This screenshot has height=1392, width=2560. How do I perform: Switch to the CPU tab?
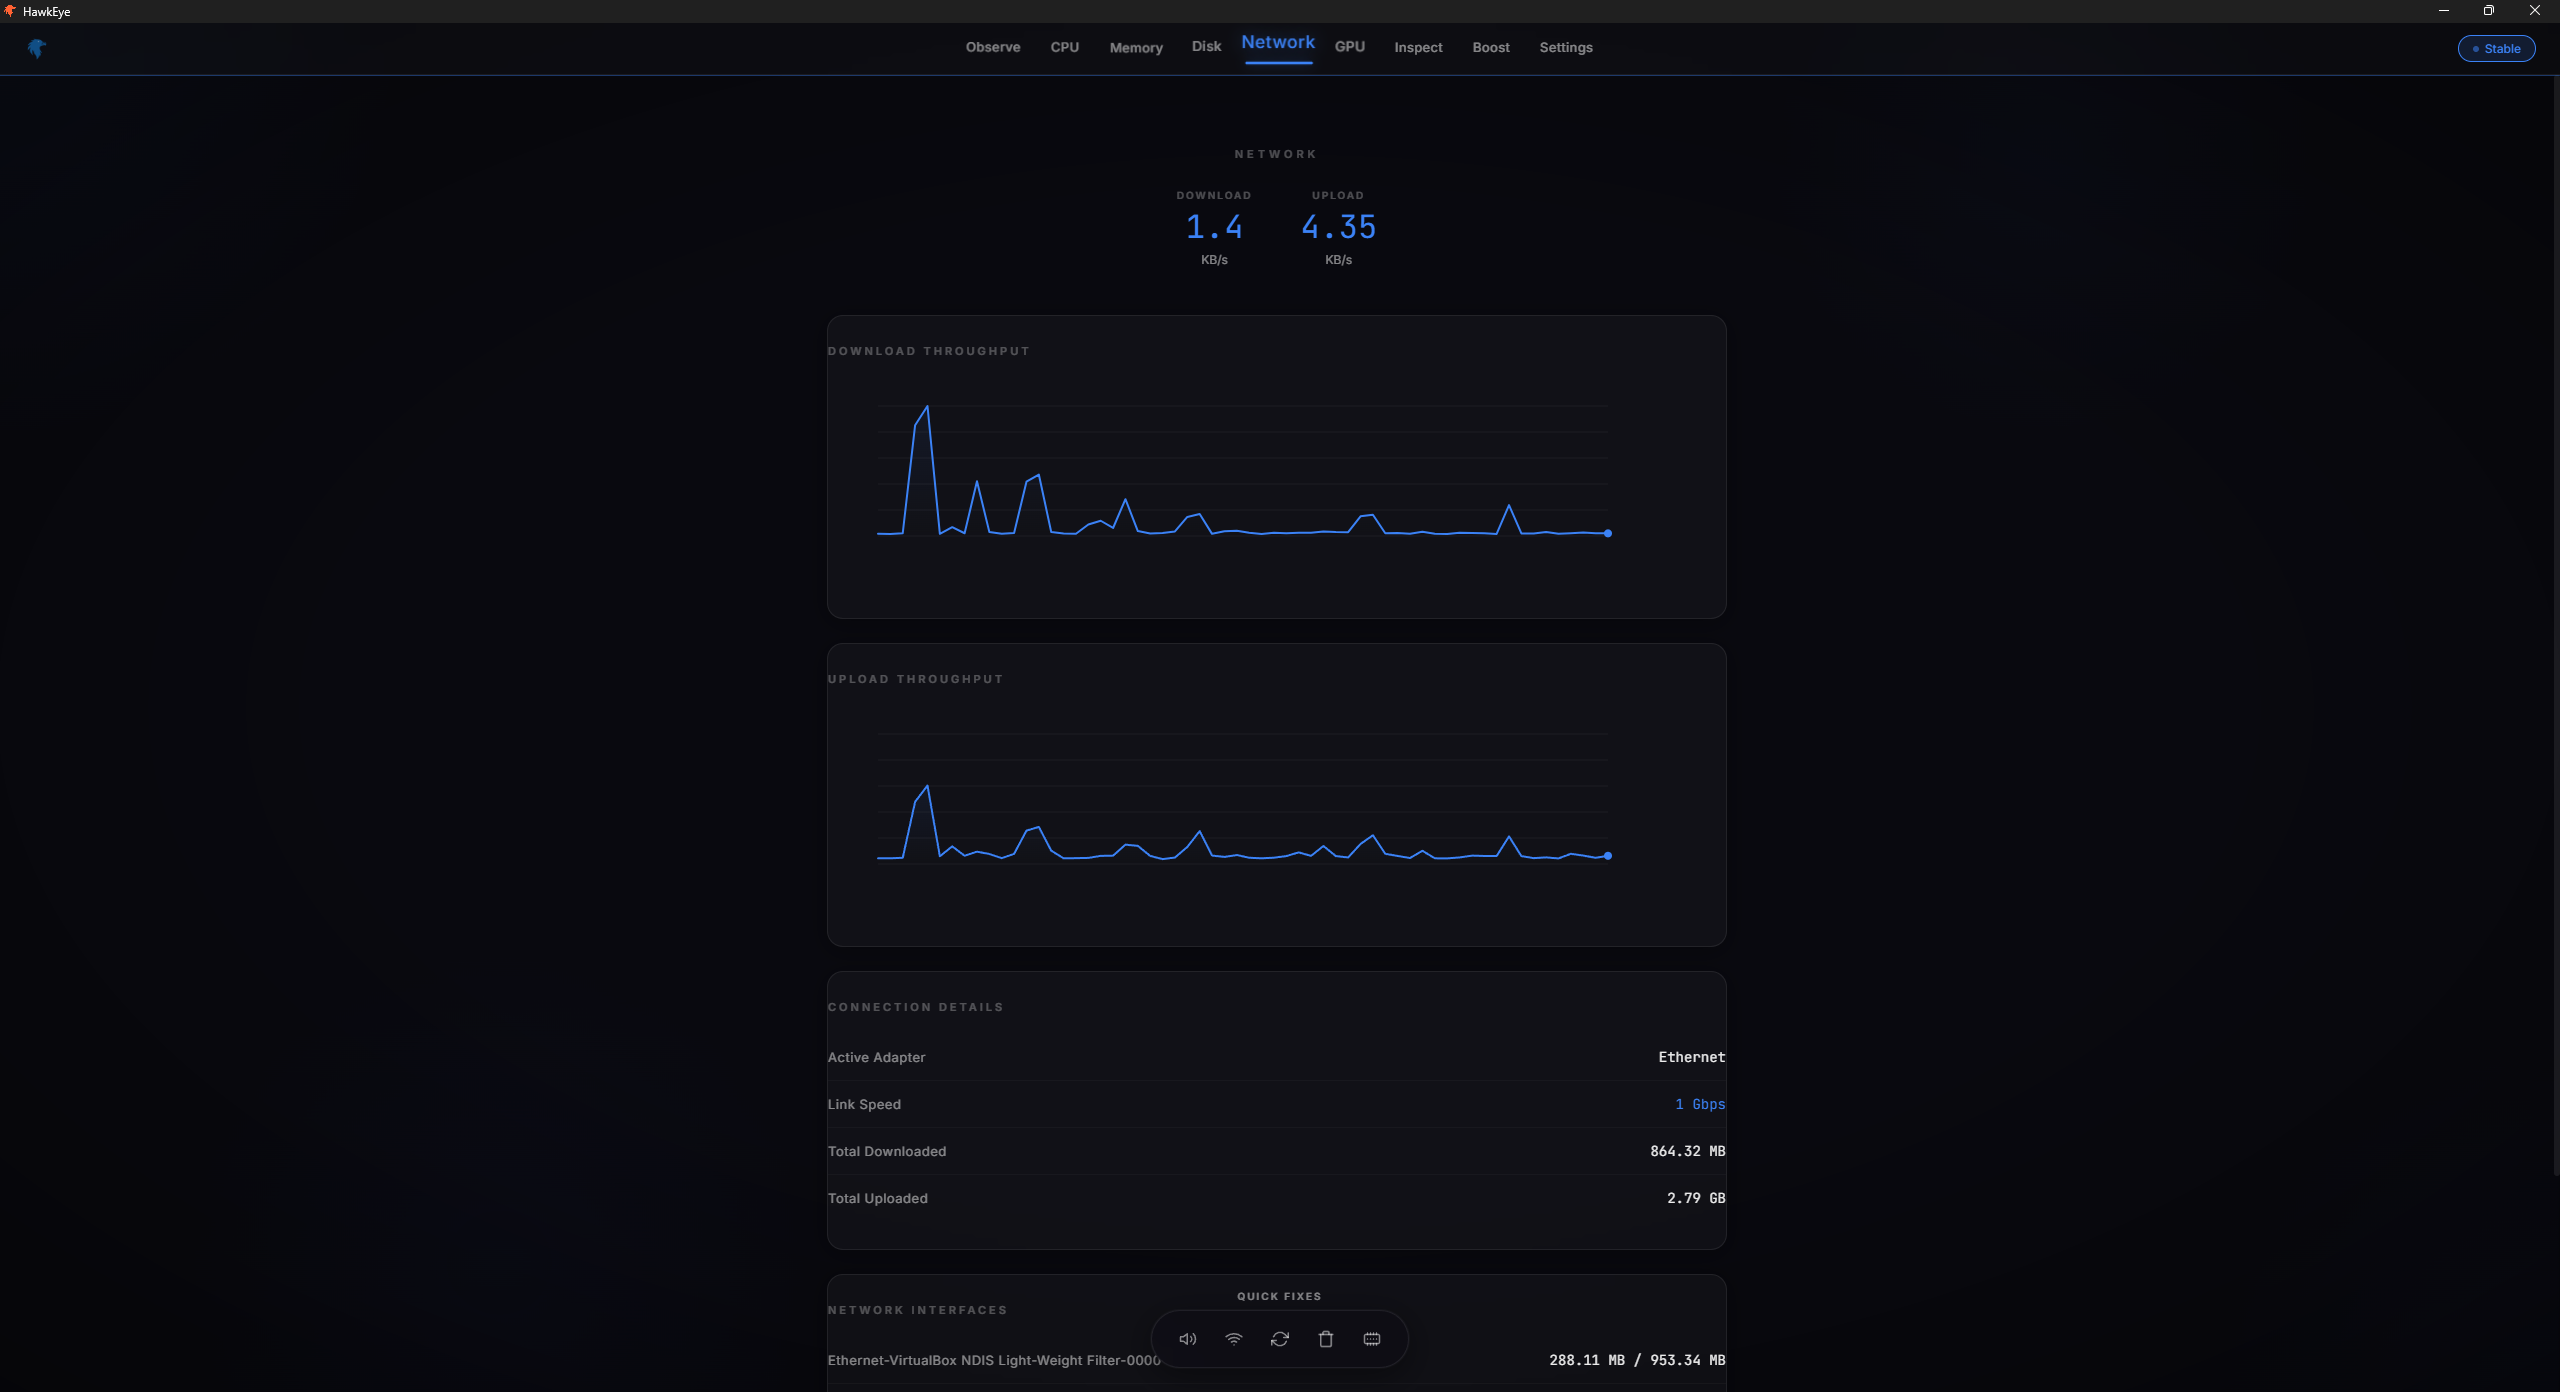click(1064, 47)
